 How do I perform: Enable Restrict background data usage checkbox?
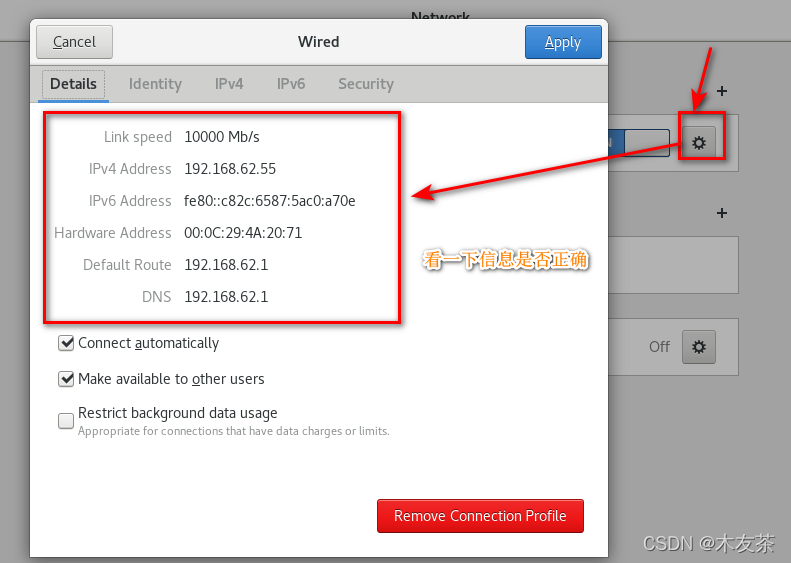(x=66, y=421)
